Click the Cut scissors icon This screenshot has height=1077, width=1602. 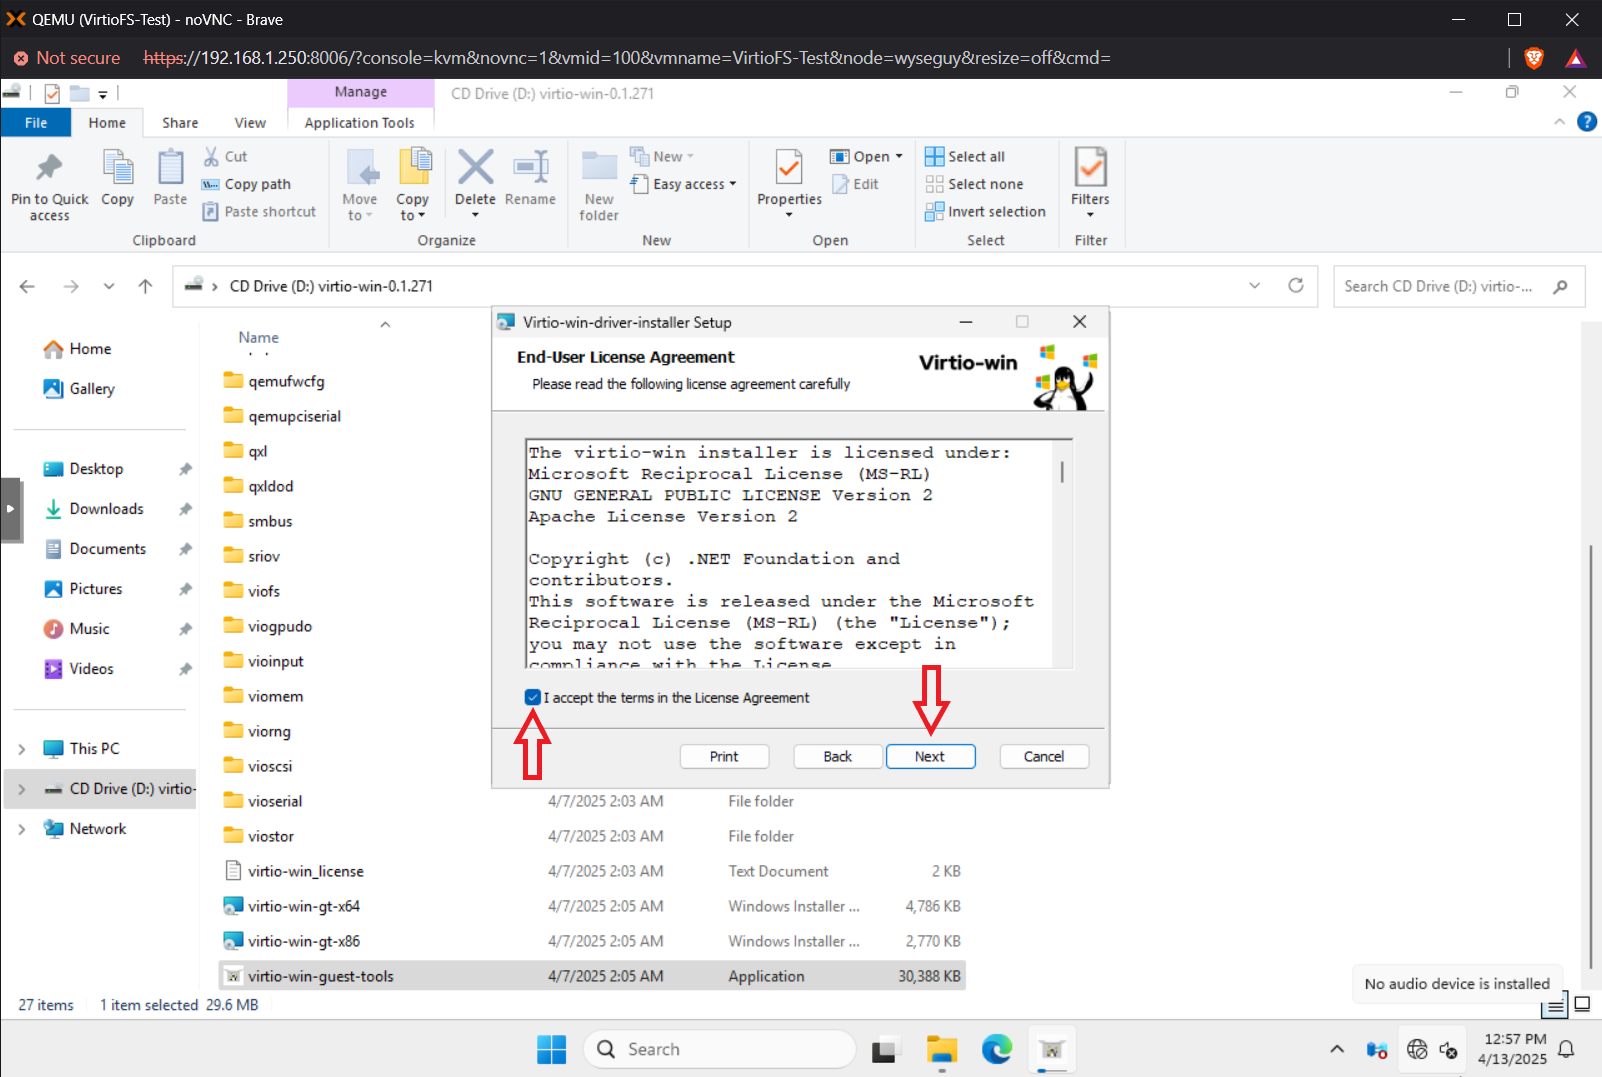[211, 156]
